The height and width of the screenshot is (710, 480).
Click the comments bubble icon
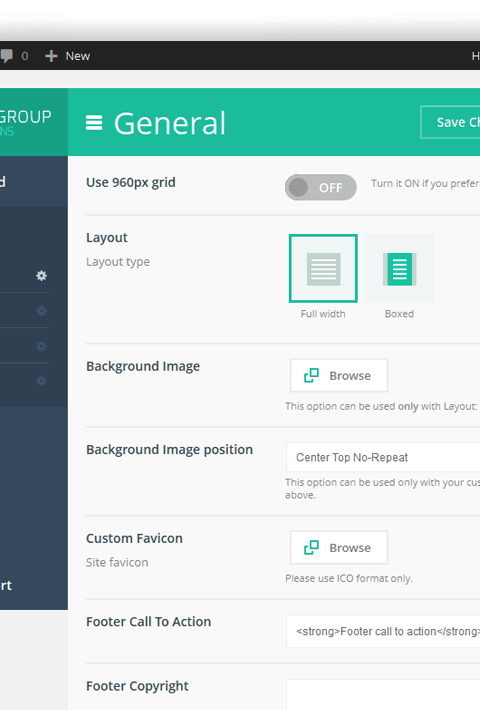[6, 56]
